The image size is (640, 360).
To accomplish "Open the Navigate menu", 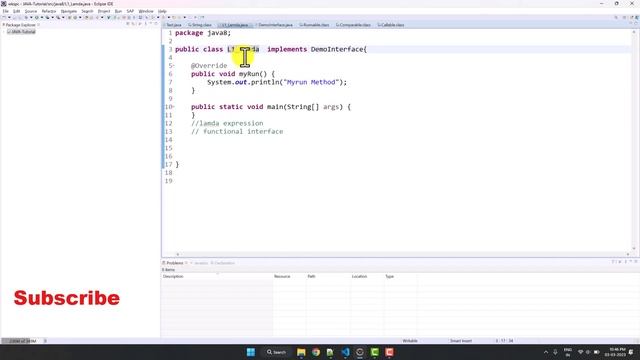I will (69, 11).
